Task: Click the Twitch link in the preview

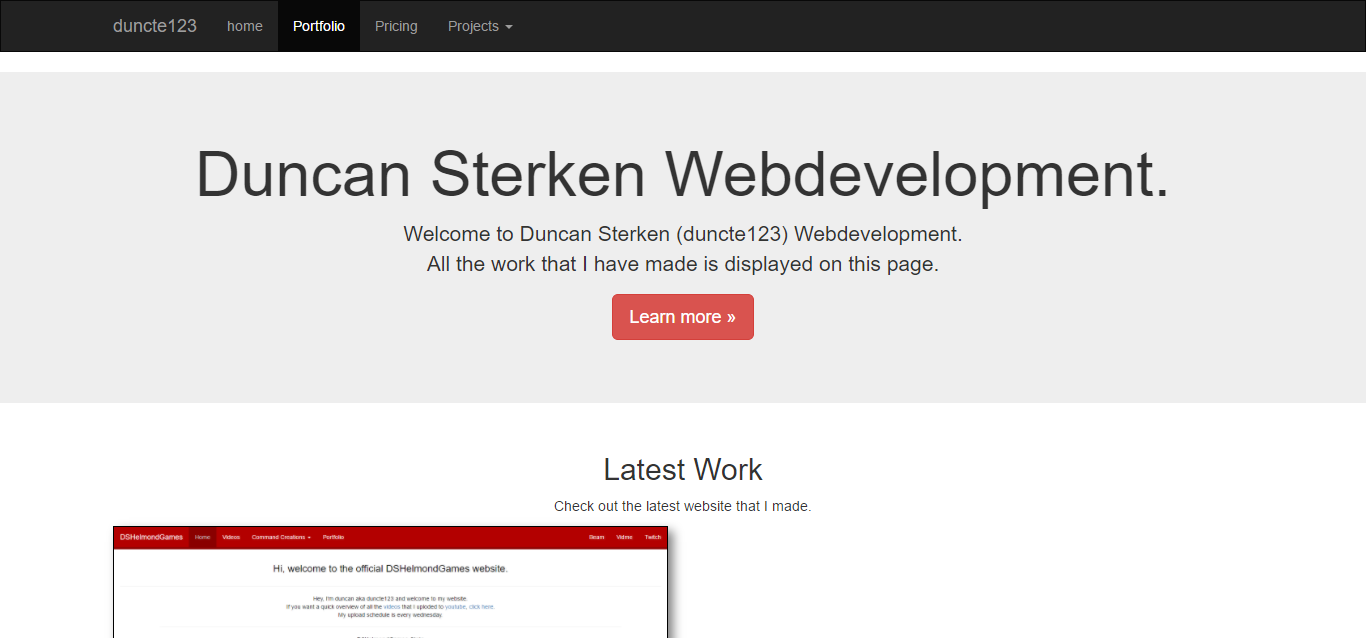Action: (x=653, y=537)
